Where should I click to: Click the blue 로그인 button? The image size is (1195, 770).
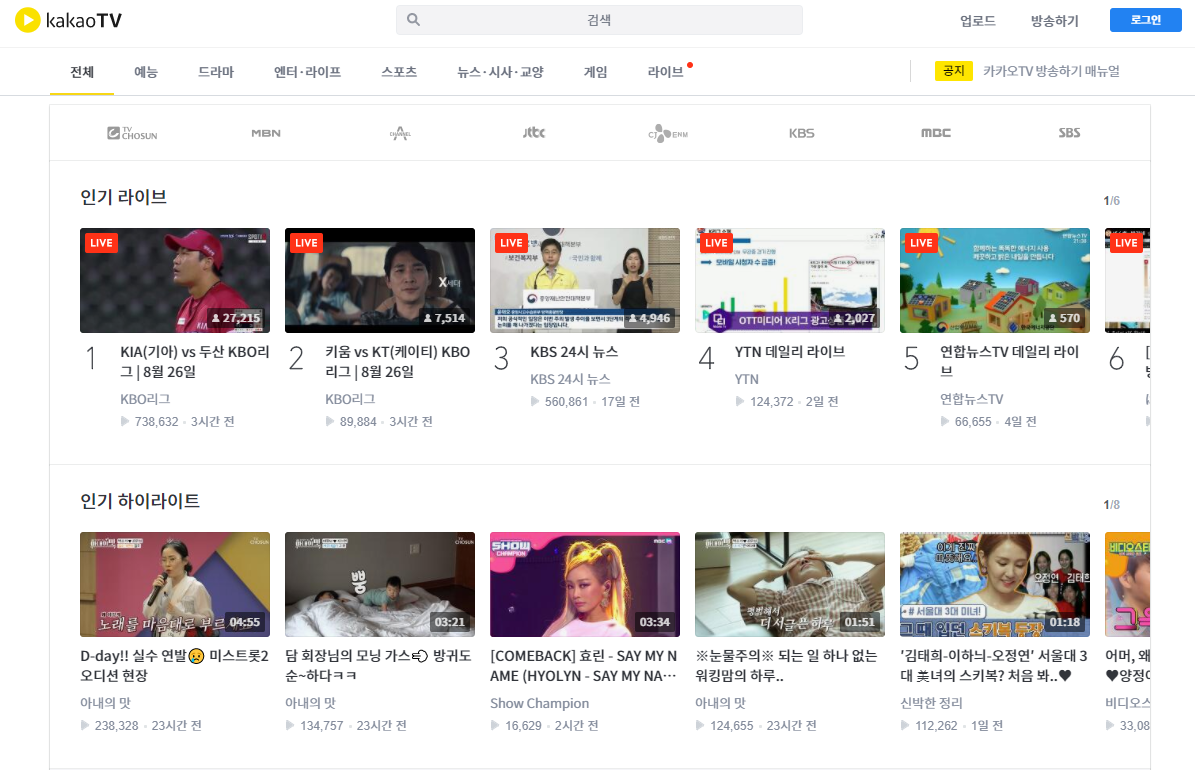click(1145, 20)
